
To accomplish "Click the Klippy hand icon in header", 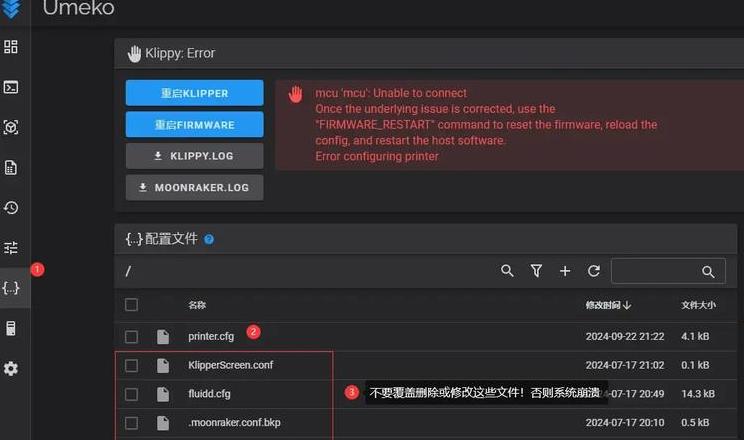I will pyautogui.click(x=134, y=54).
